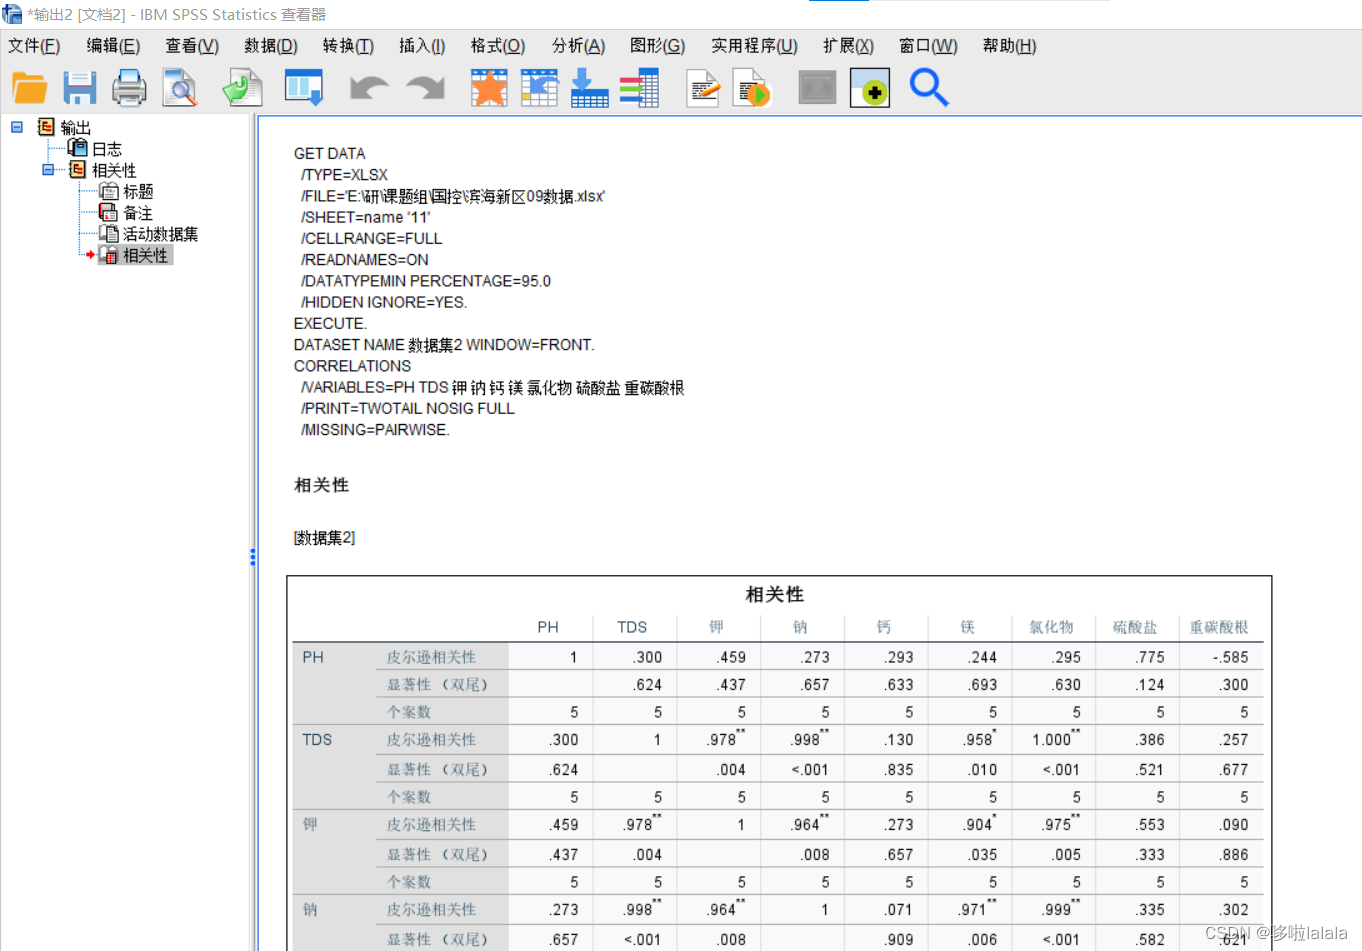Undo the last action
The image size is (1362, 951).
tap(368, 88)
